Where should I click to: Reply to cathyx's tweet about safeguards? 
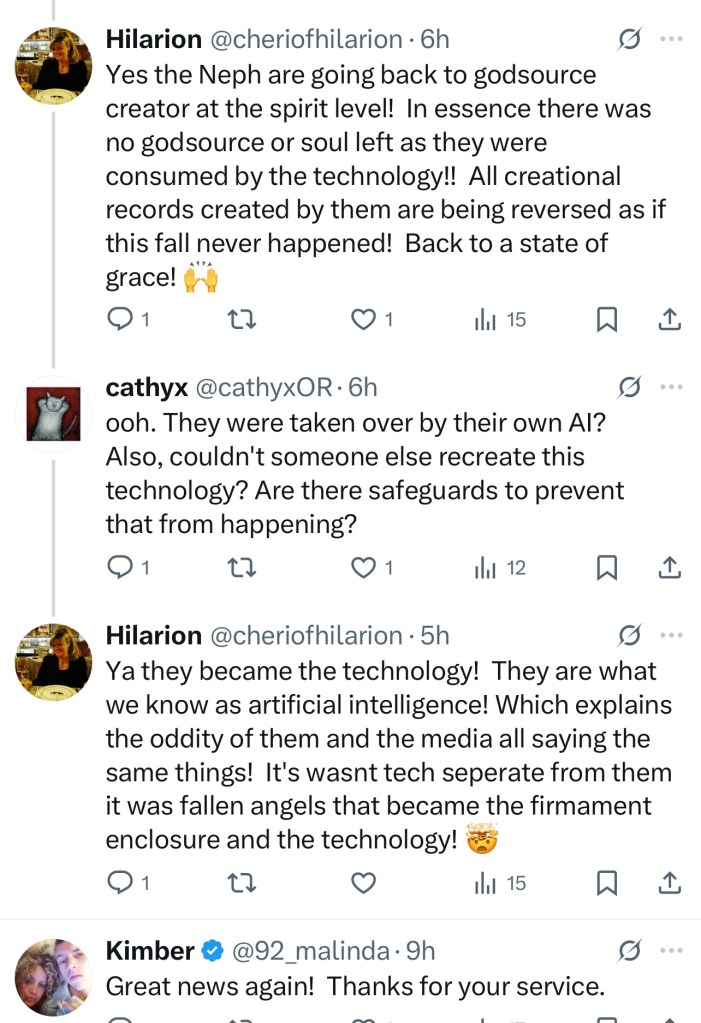[120, 568]
